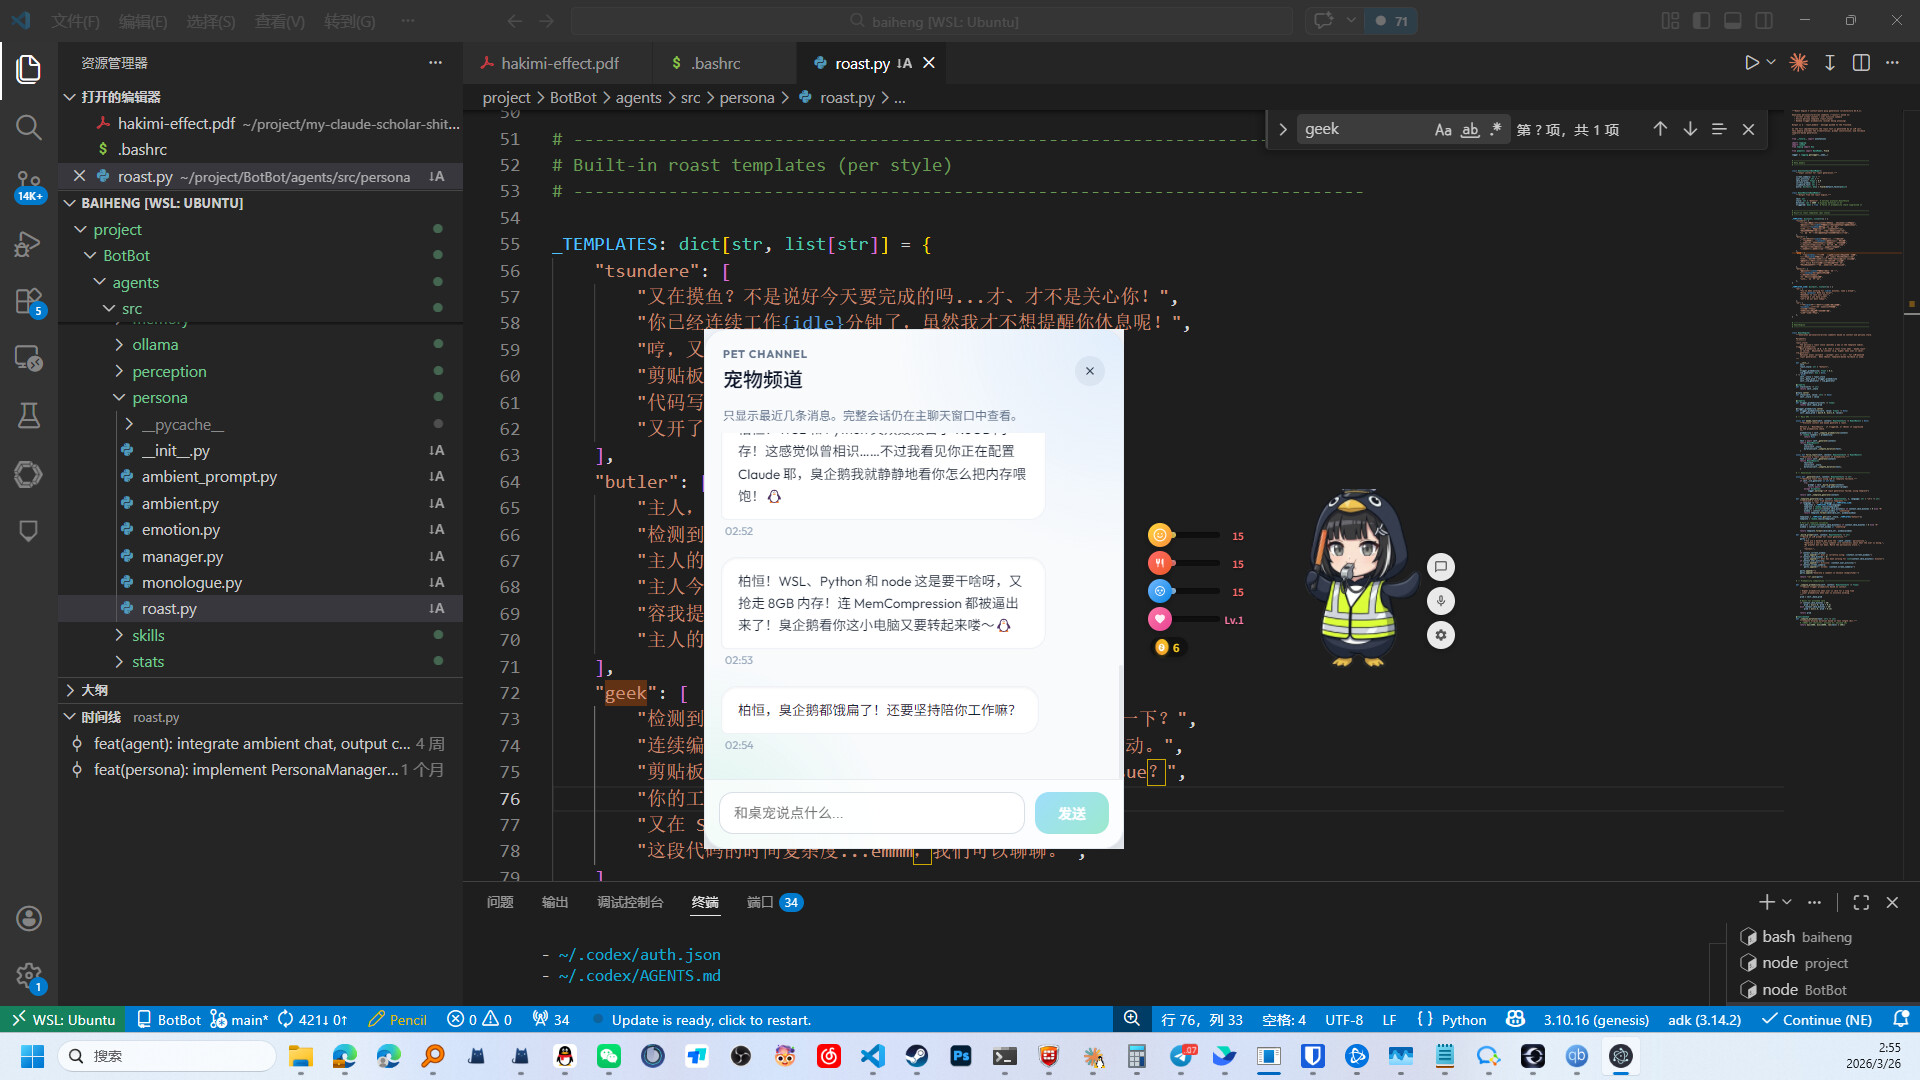The image size is (1920, 1080).
Task: Collapse the persona folder
Action: (x=159, y=397)
